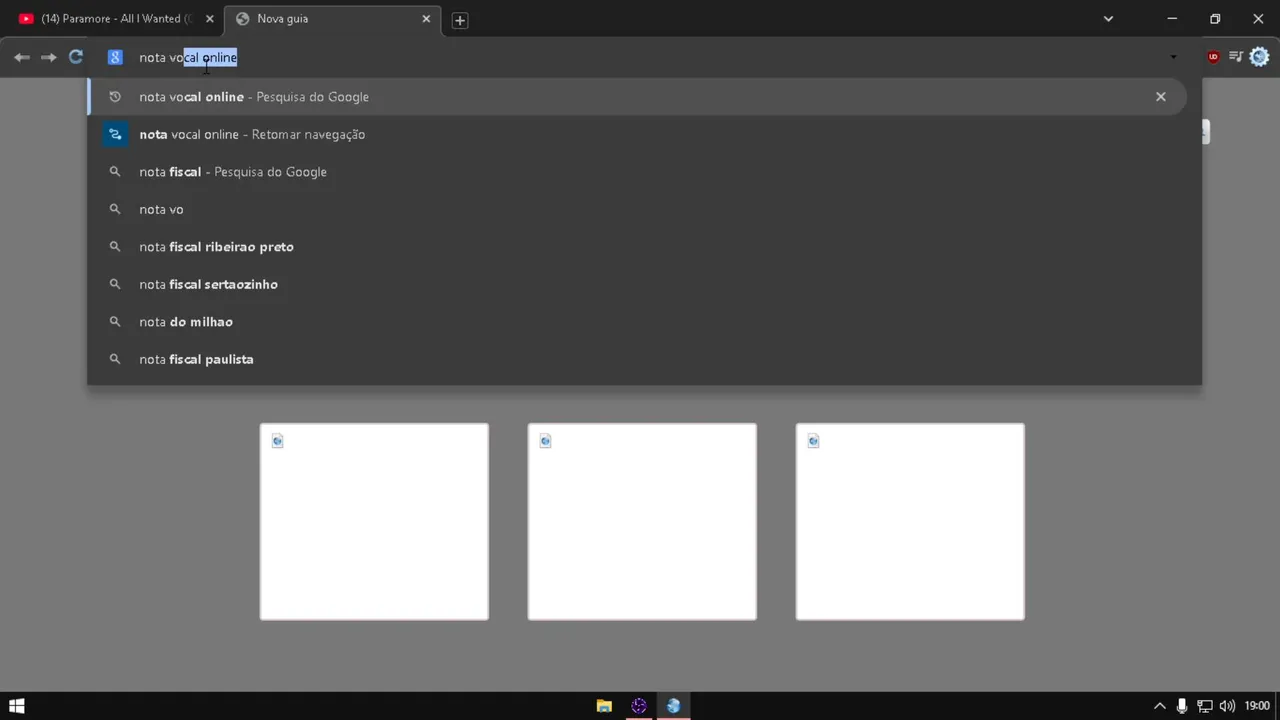Go forward with the forward arrow
Screen dimensions: 1280x720
[x=48, y=57]
